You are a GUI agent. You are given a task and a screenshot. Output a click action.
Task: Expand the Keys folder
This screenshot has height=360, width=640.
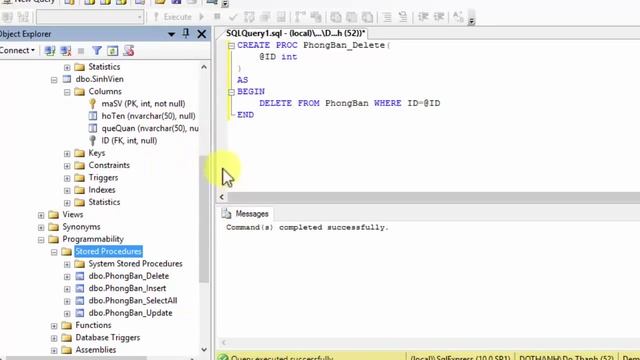[67, 154]
